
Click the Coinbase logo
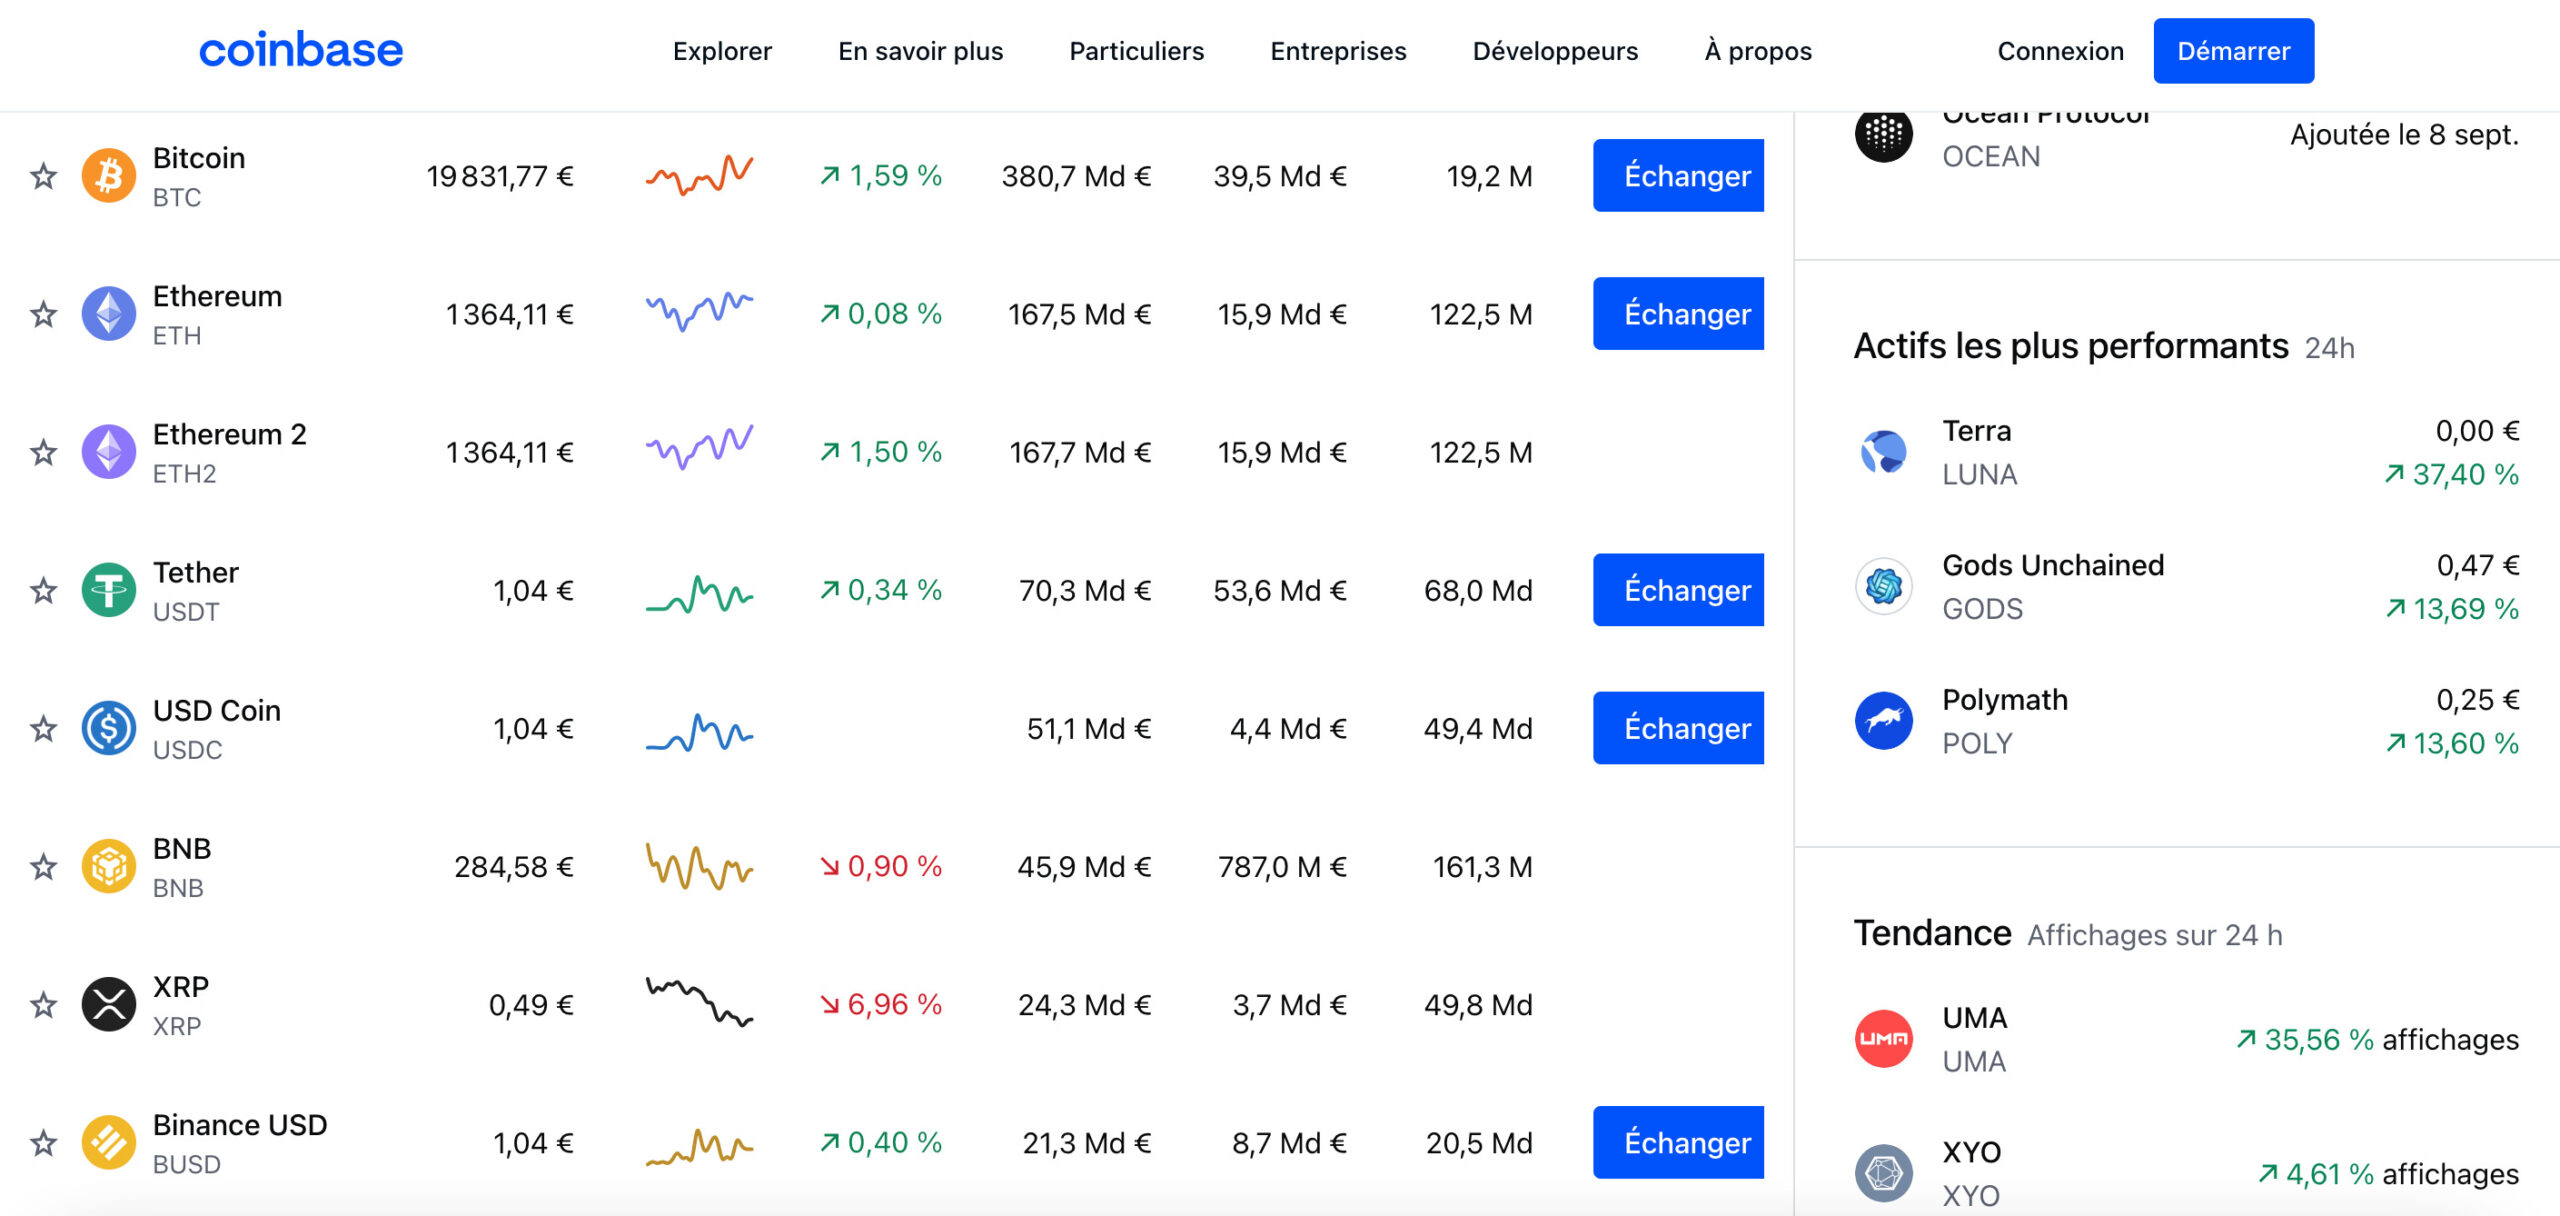301,50
